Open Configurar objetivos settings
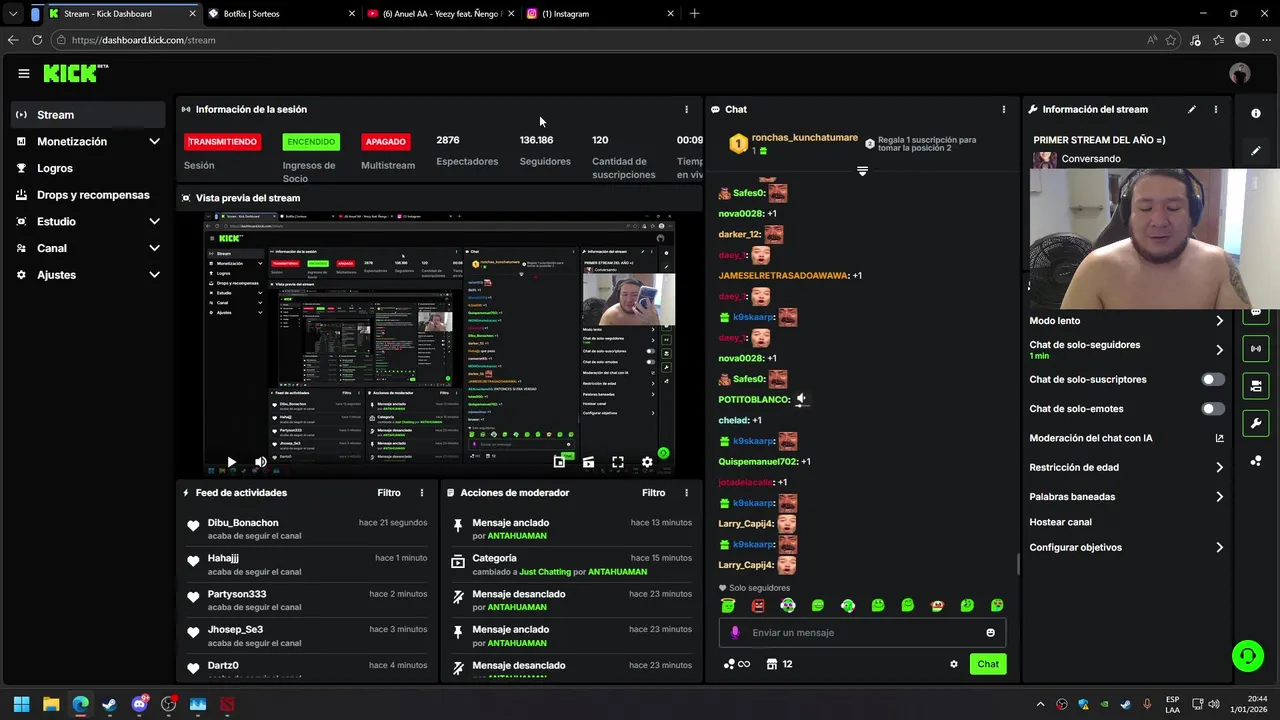1280x720 pixels. (x=1126, y=547)
